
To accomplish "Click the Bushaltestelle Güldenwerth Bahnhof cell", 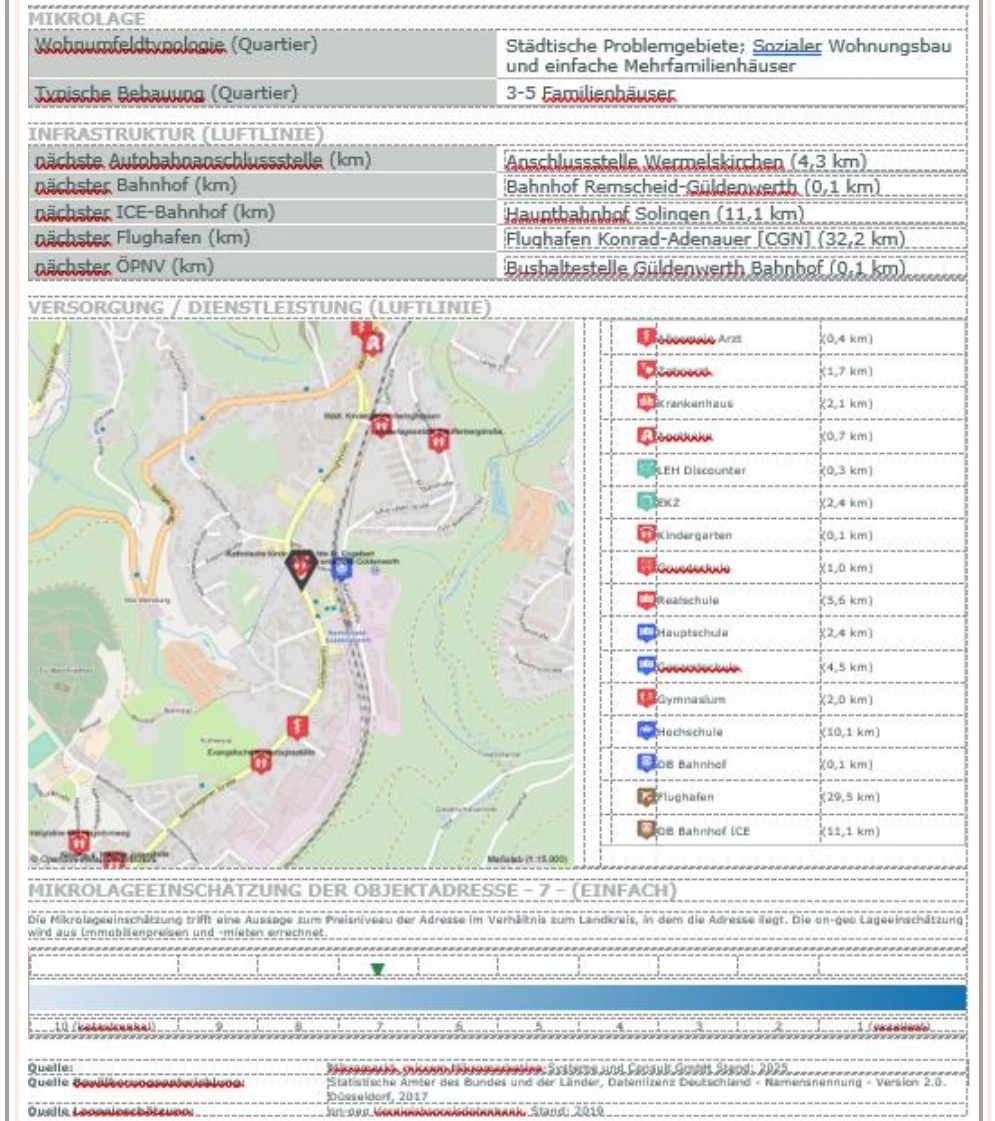I will tap(731, 267).
